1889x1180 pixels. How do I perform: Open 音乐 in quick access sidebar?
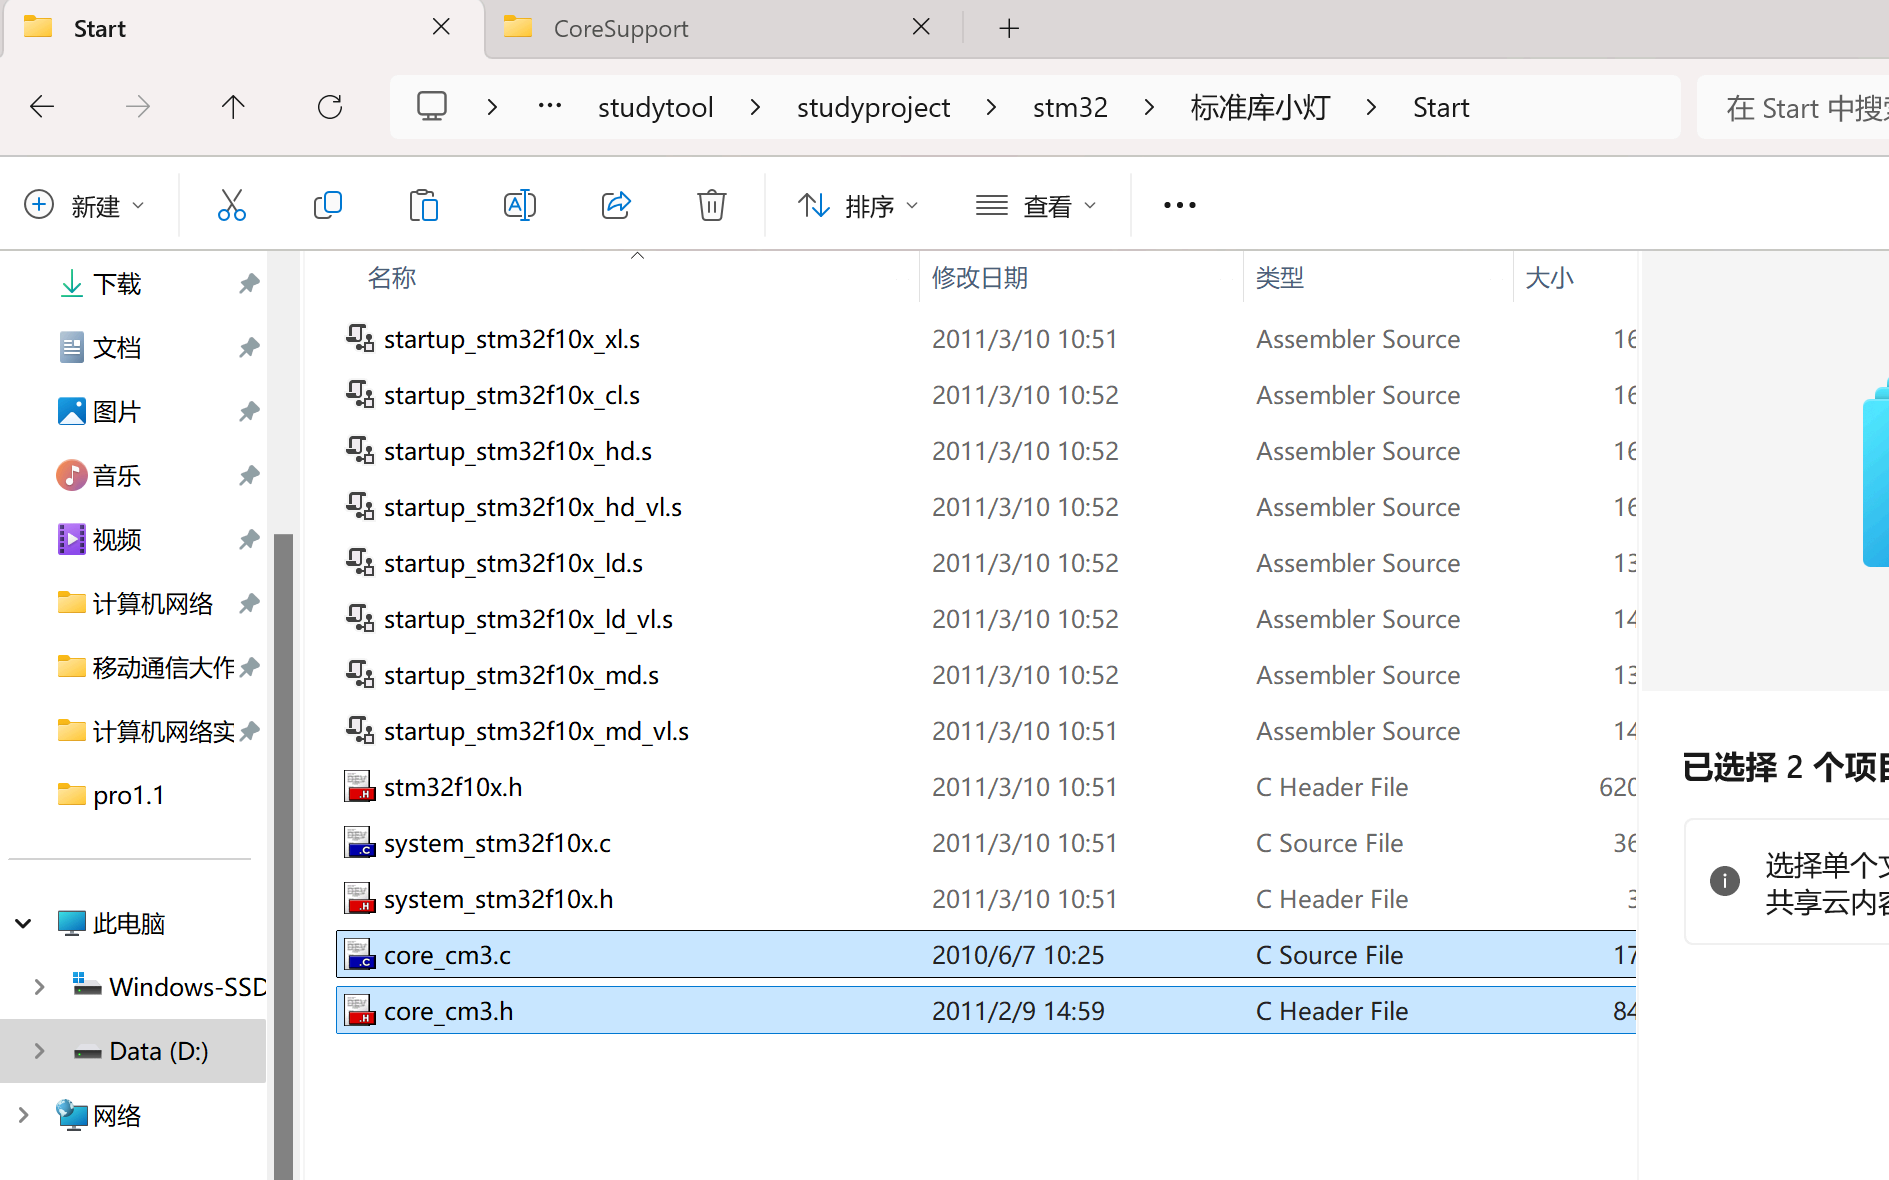(x=116, y=476)
